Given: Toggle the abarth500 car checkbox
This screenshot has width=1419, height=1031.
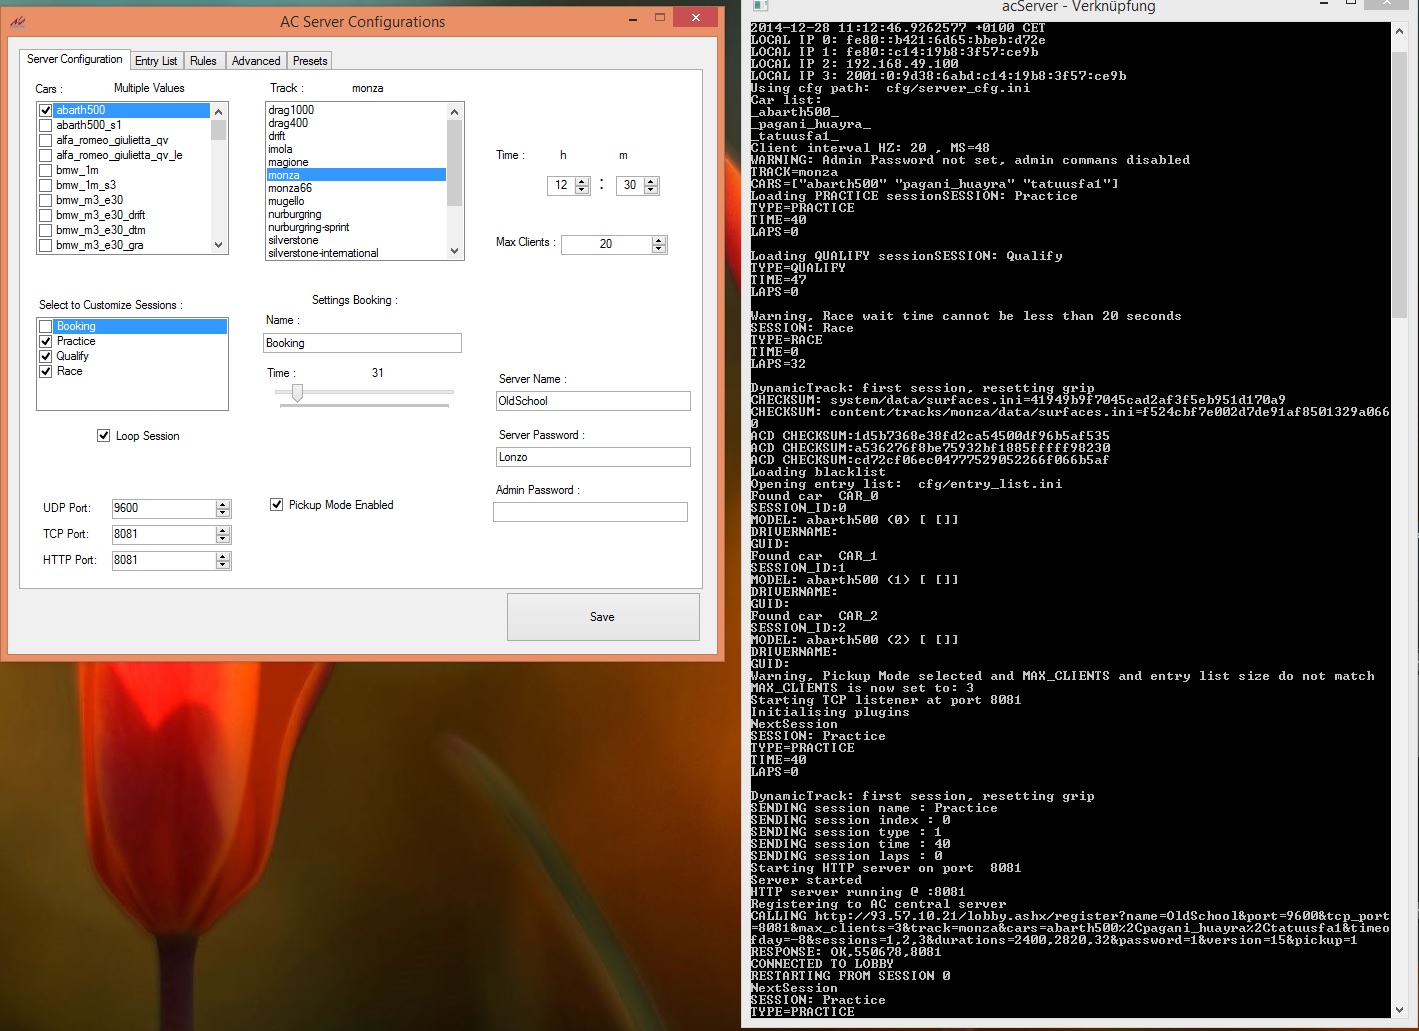Looking at the screenshot, I should pos(45,110).
